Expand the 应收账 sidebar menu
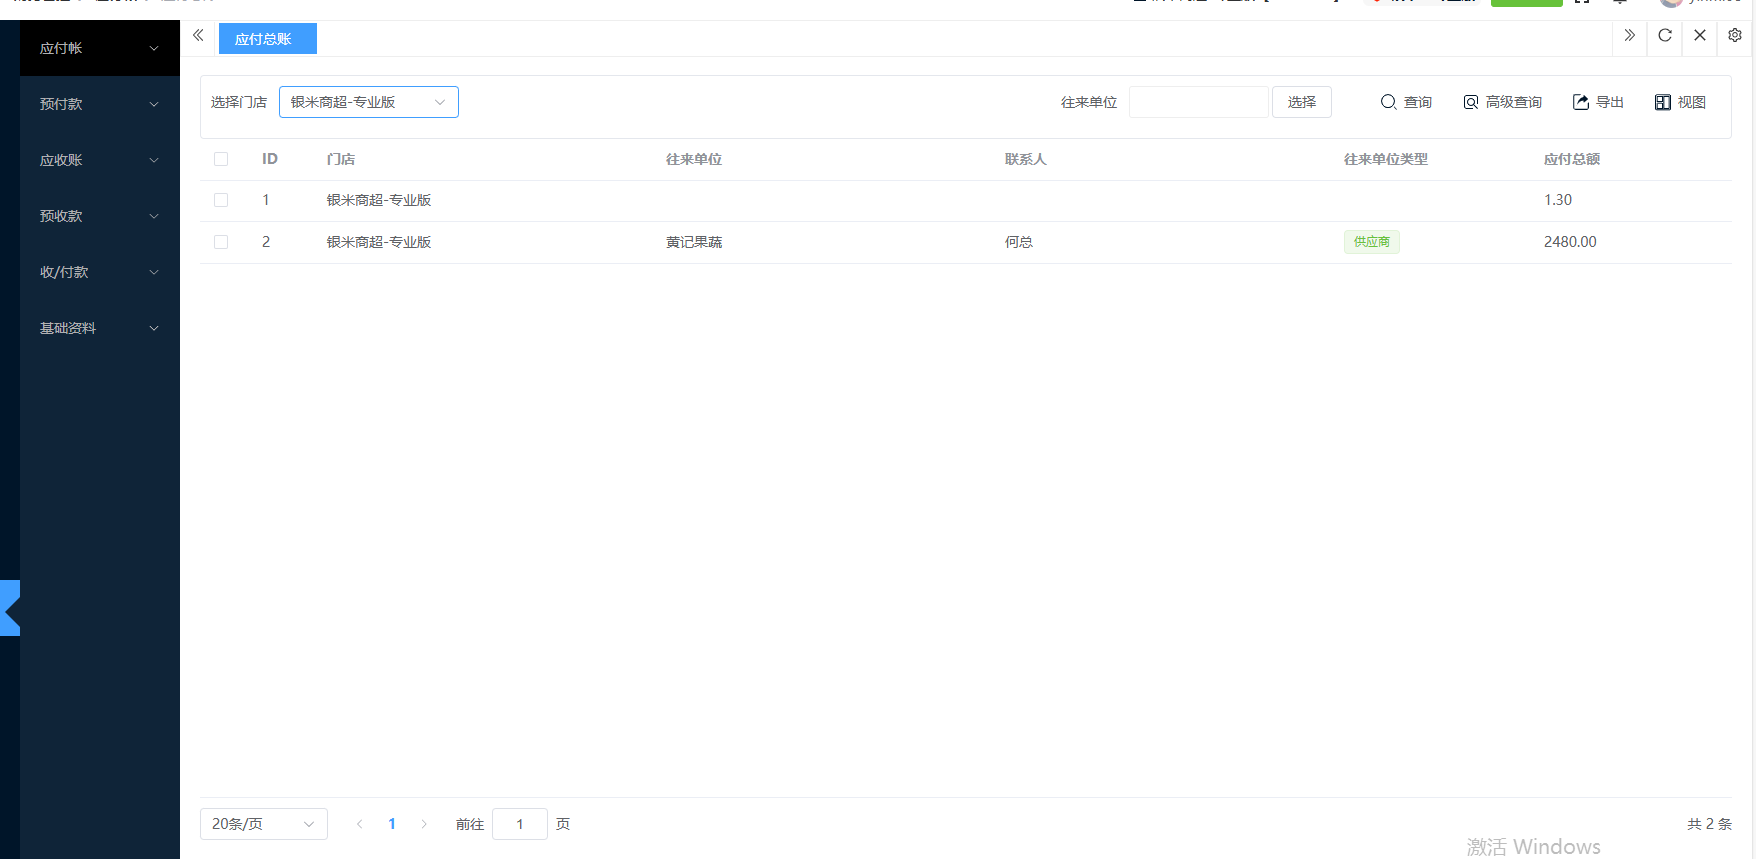Screen dimensions: 1756x859 99,160
